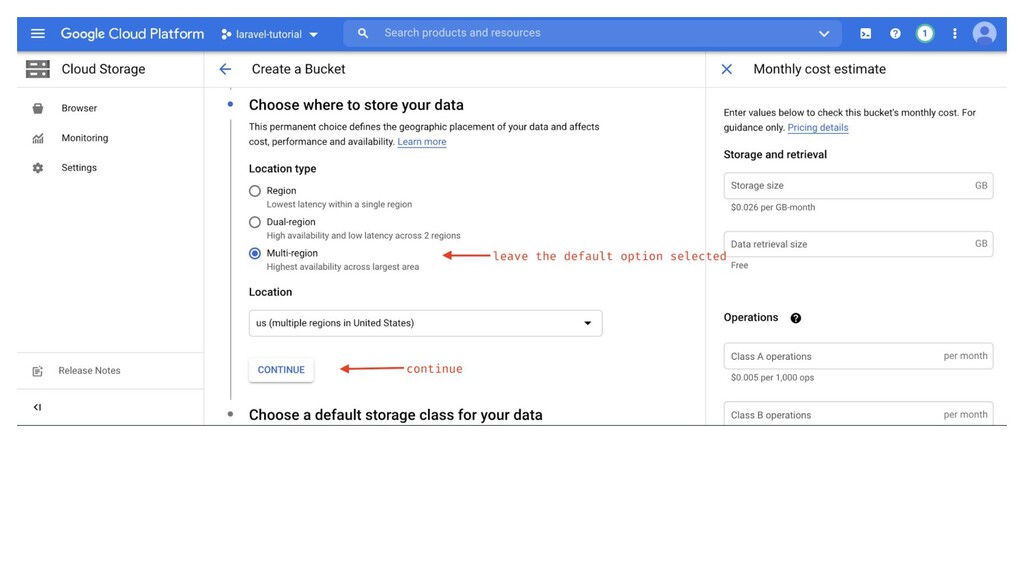Screen dimensions: 1024x576
Task: Collapse the left sidebar panel
Action: 37,407
